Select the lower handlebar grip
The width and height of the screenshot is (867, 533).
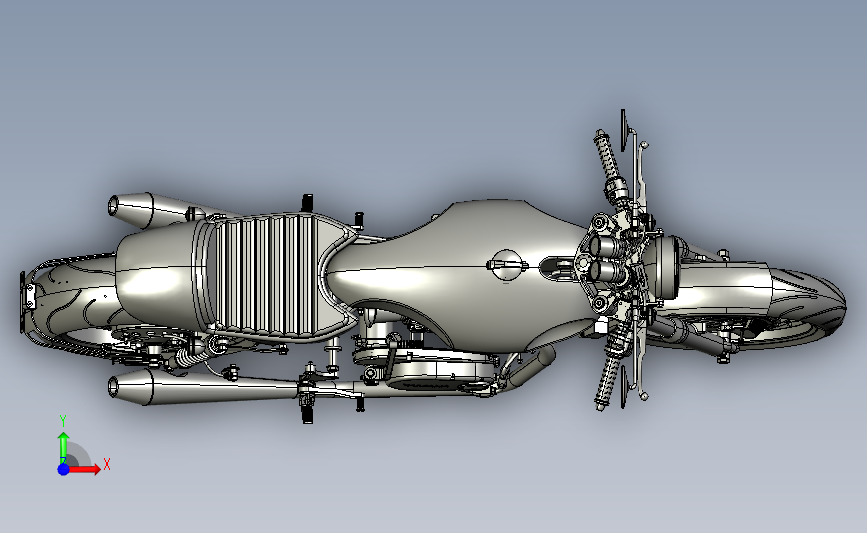[x=607, y=384]
